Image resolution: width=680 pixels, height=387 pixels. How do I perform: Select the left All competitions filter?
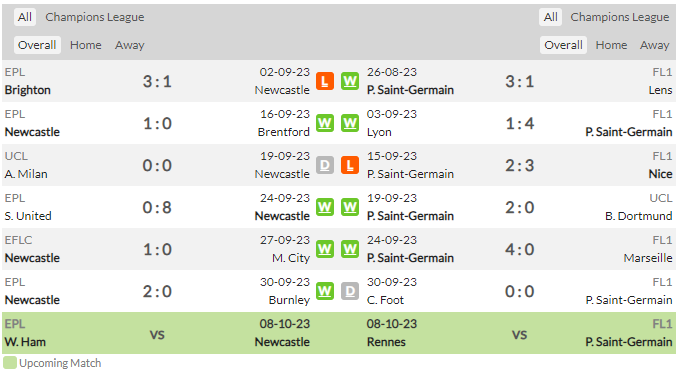[x=25, y=17]
